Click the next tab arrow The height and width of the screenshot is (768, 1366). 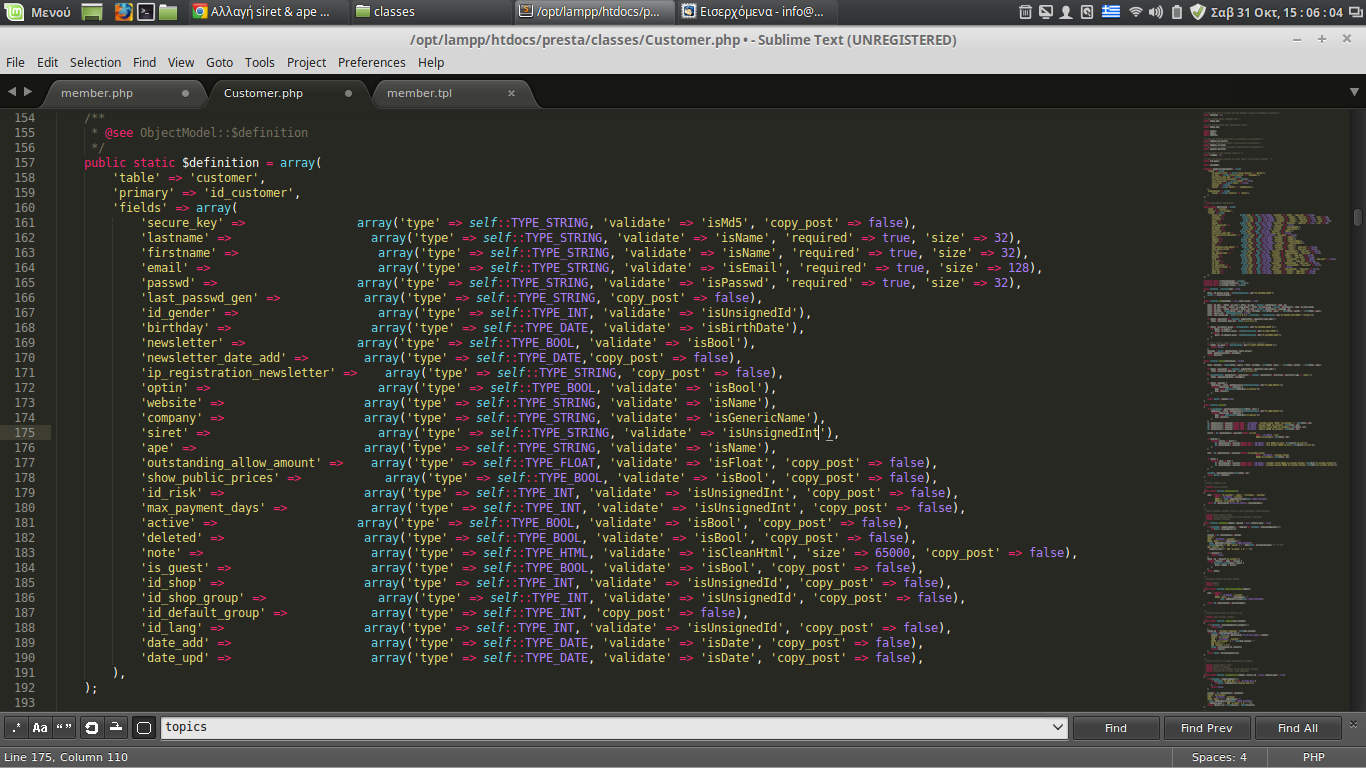click(28, 92)
